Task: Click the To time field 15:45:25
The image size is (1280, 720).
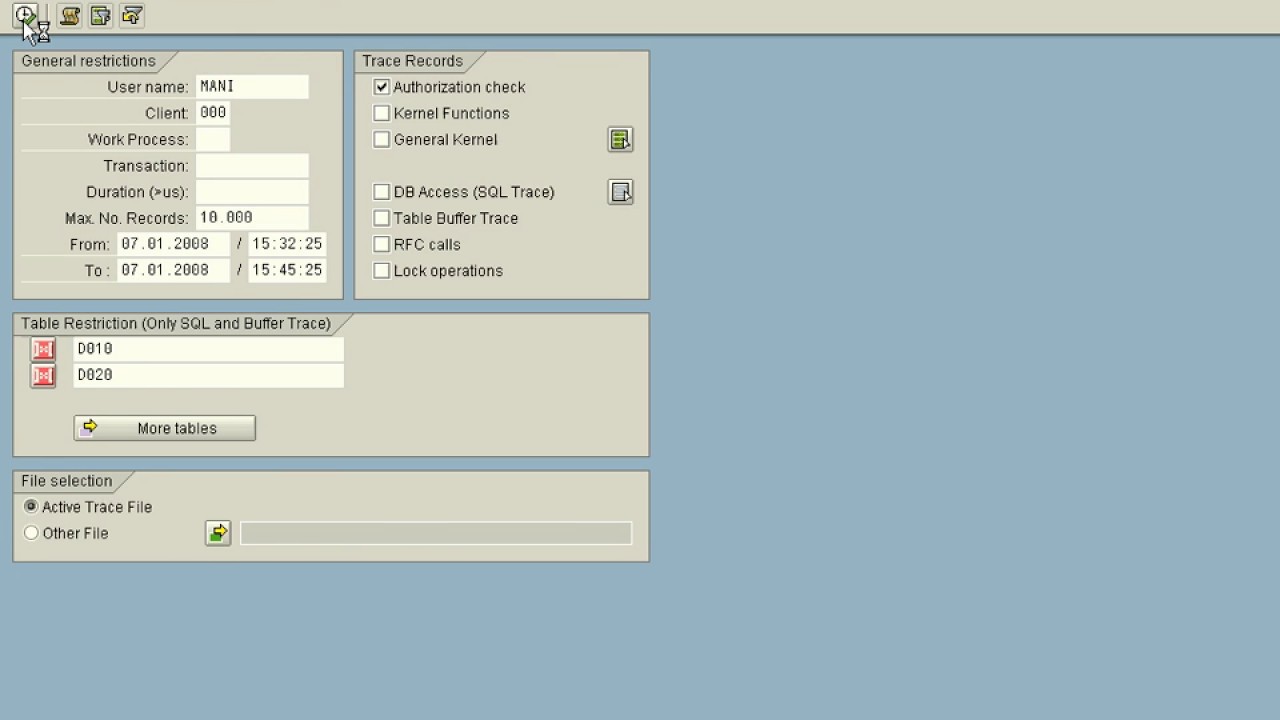Action: tap(287, 270)
